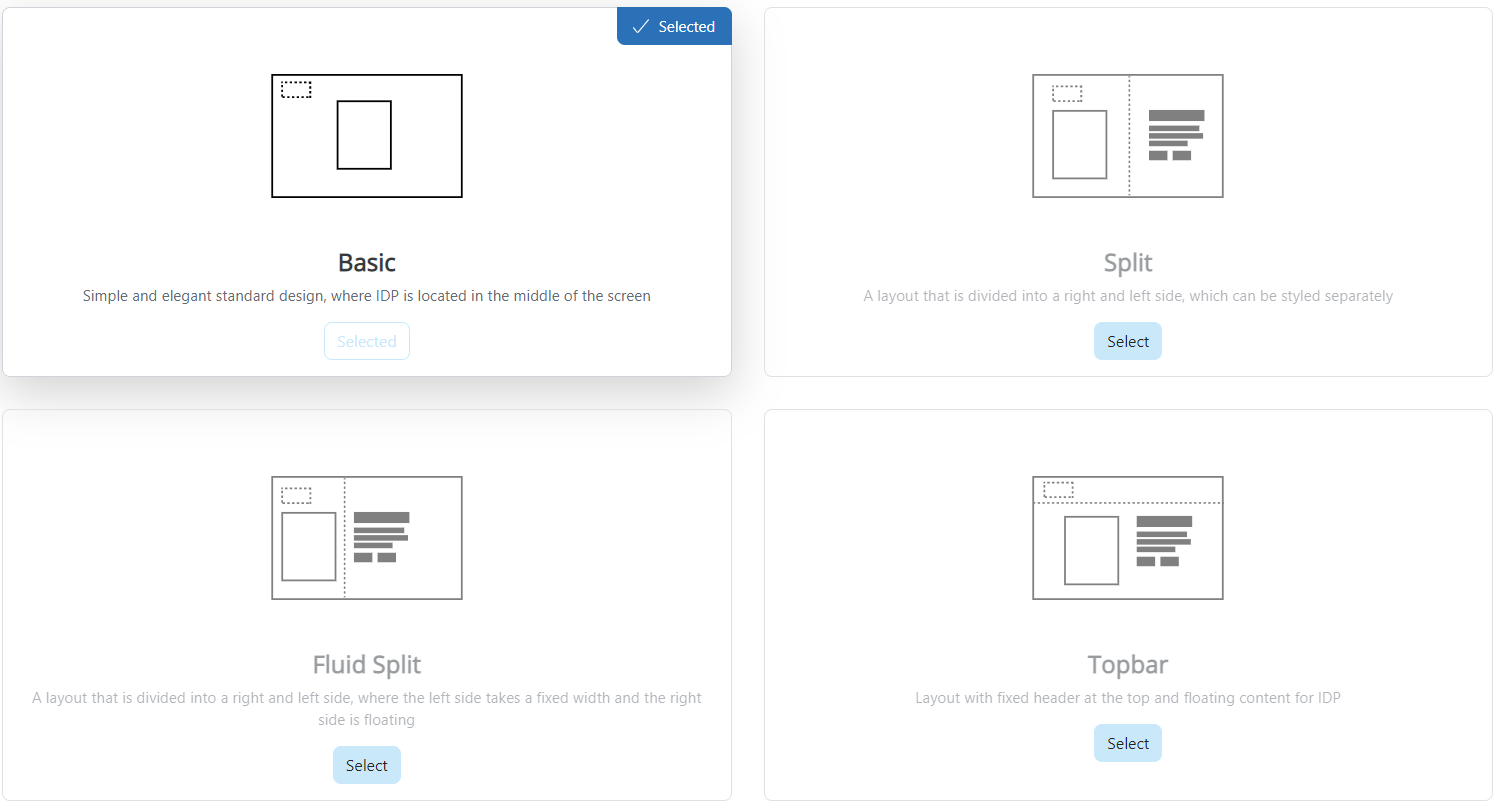Click the Fluid Split layout preview diagram
This screenshot has height=810, width=1505.
pyautogui.click(x=367, y=538)
